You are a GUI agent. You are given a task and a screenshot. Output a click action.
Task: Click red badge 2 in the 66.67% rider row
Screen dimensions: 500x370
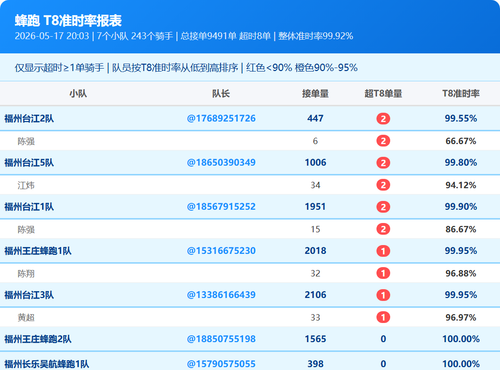(383, 141)
